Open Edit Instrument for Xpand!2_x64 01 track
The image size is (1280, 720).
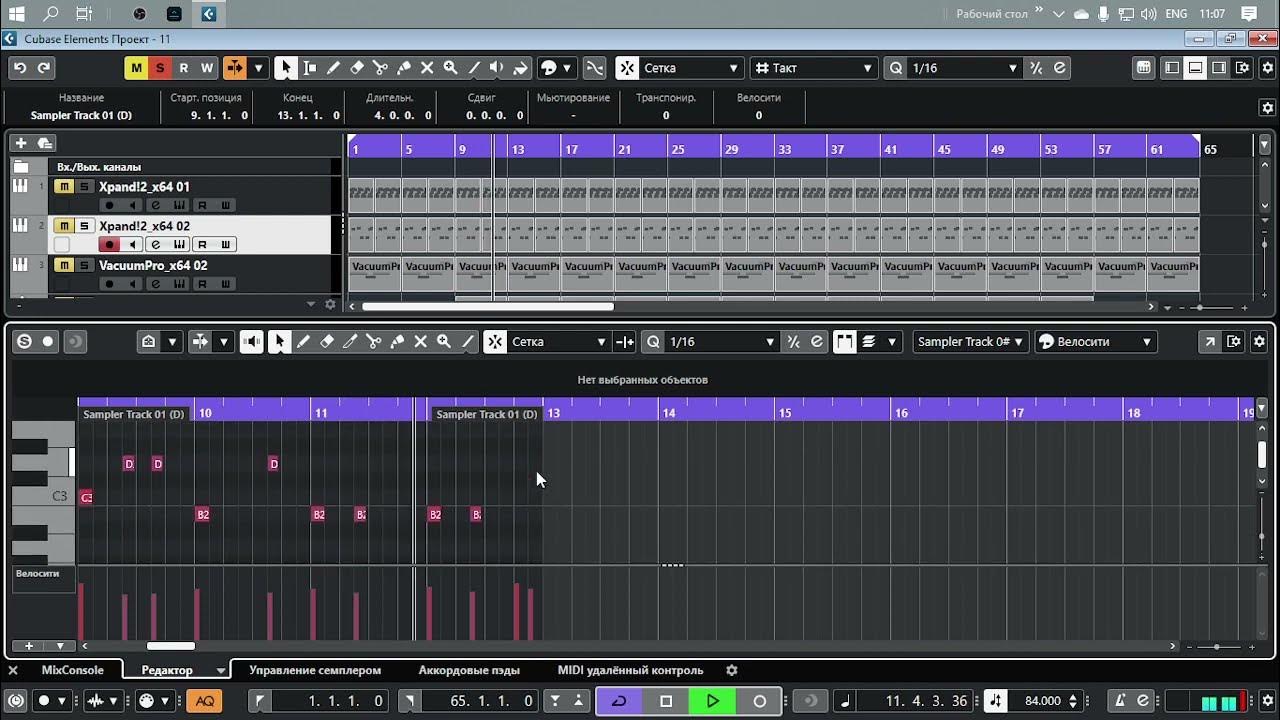click(181, 205)
